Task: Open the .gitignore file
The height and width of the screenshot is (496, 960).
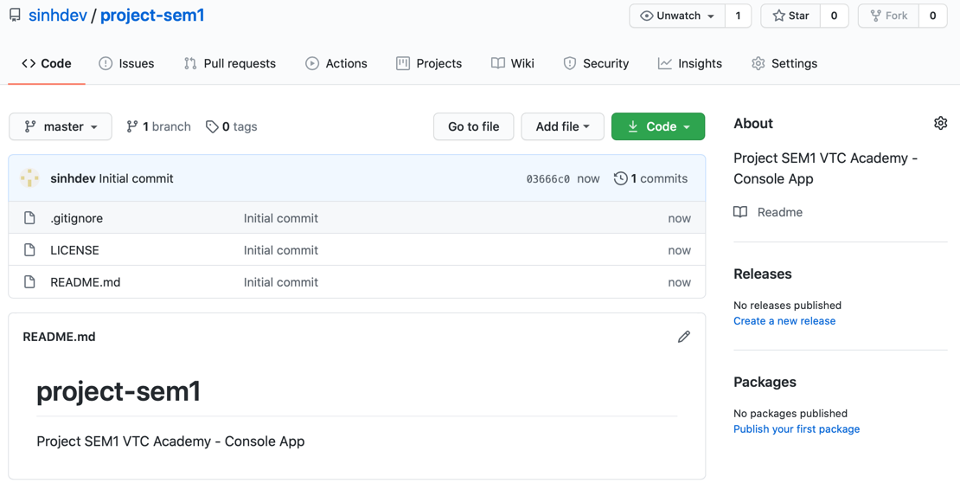Action: pyautogui.click(x=77, y=219)
